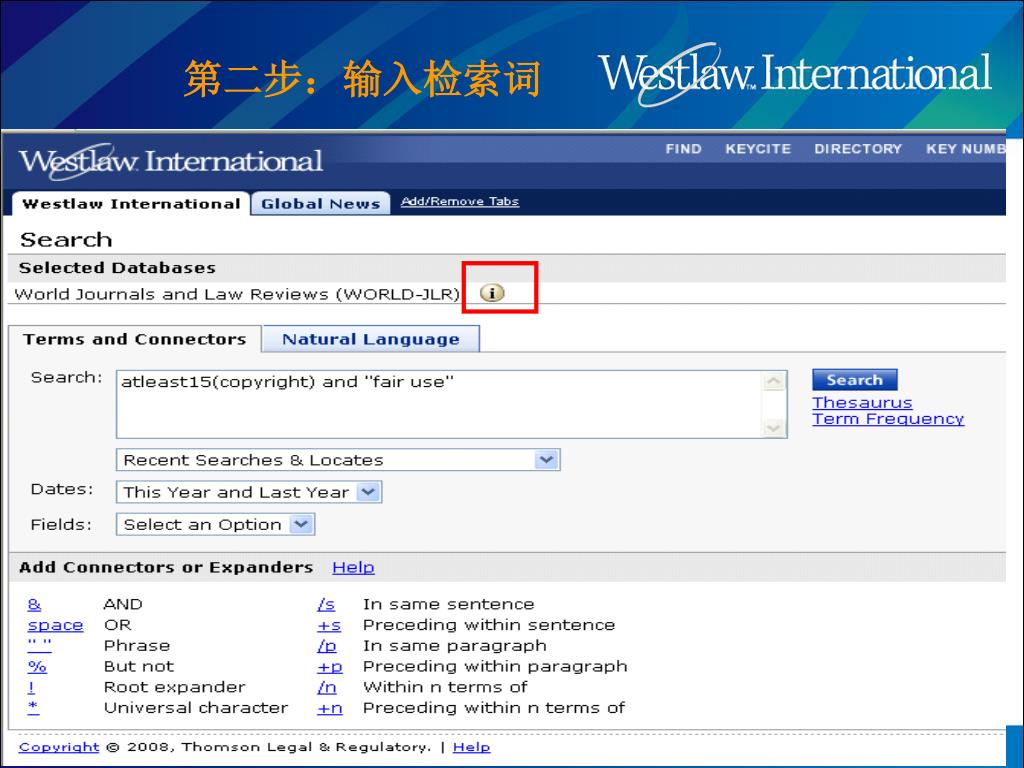Click inside the search query text box
Image resolution: width=1024 pixels, height=768 pixels.
pos(439,404)
